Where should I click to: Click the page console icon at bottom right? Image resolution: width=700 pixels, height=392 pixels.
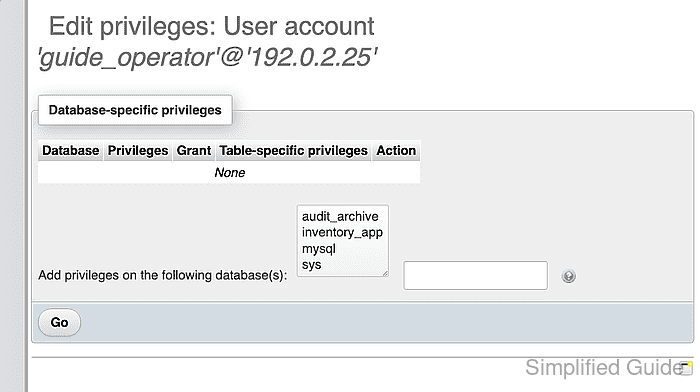click(686, 368)
